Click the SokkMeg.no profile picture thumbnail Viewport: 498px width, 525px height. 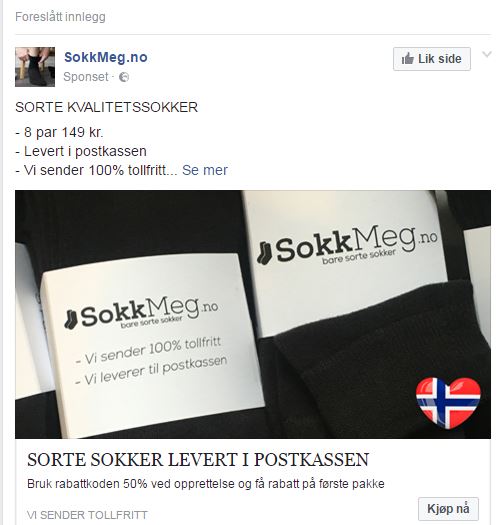click(35, 67)
